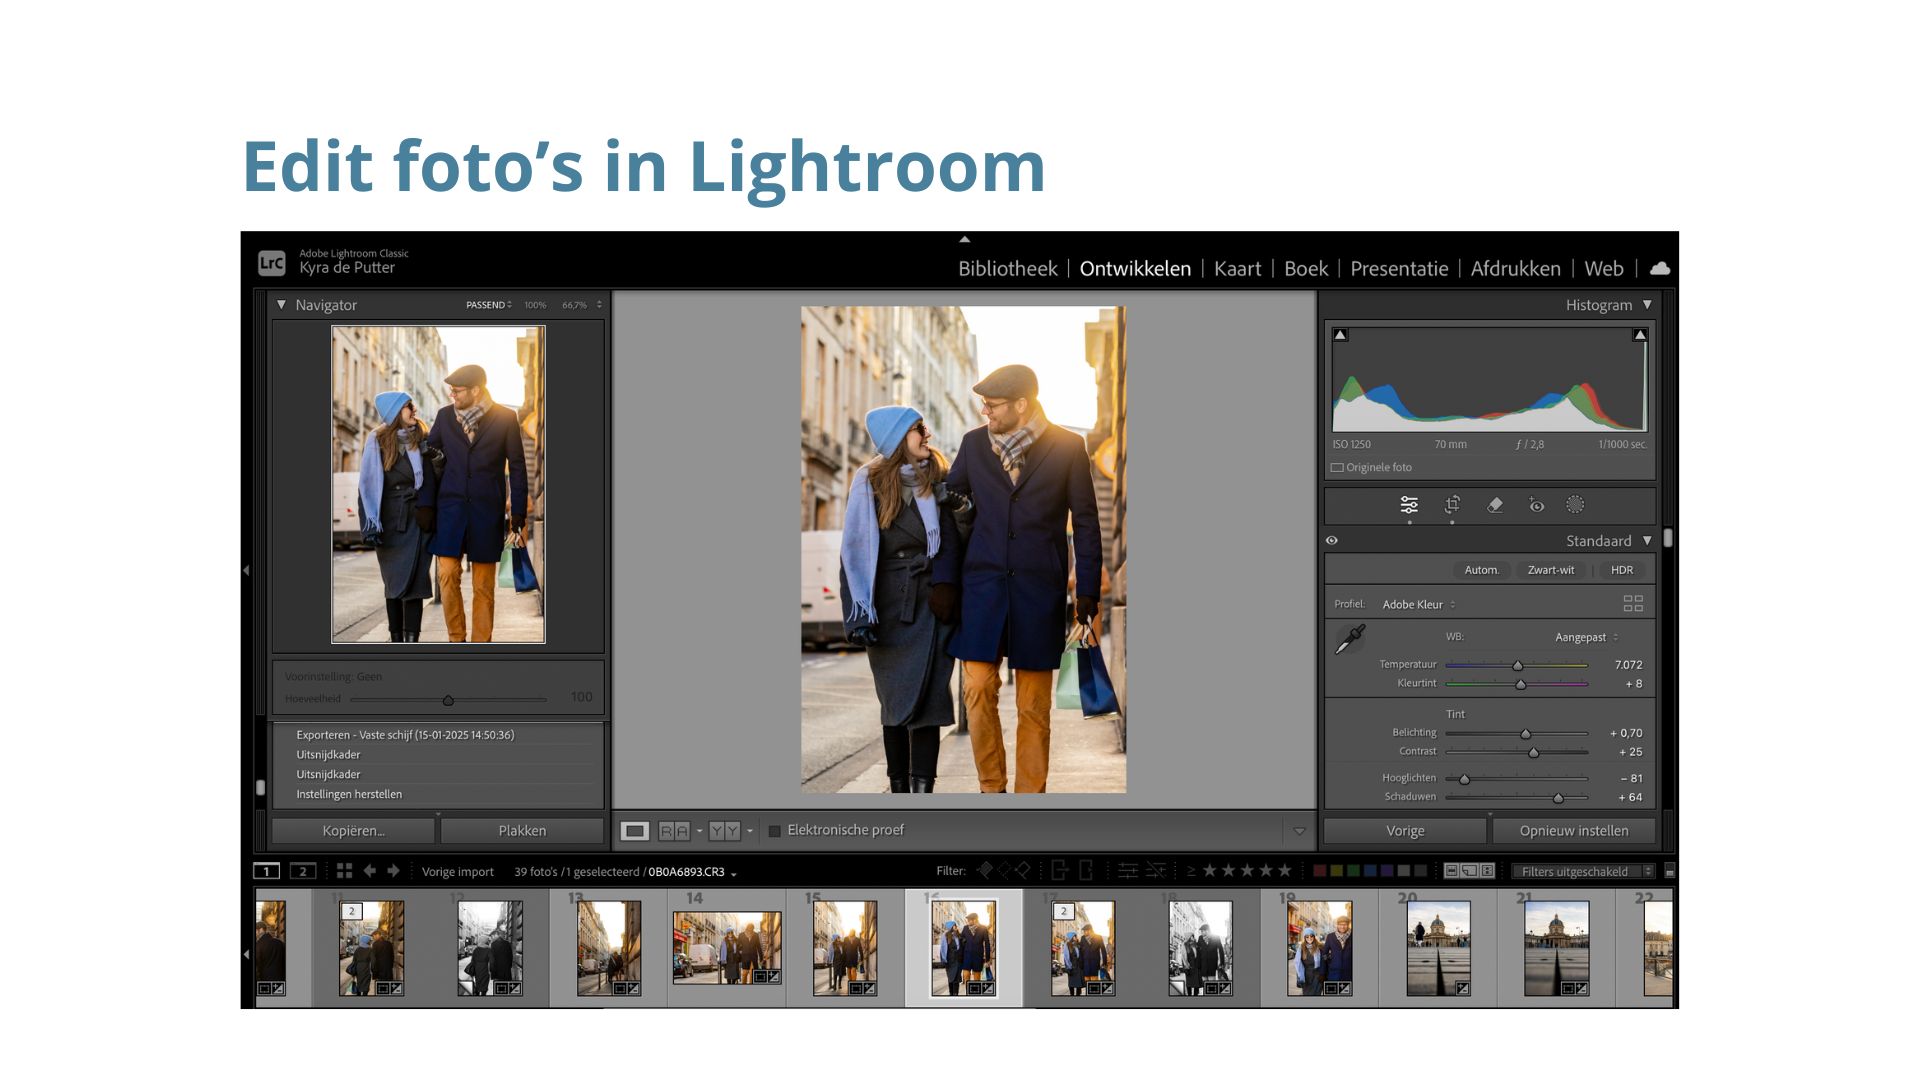Click the cloud sync status icon

coord(1660,268)
